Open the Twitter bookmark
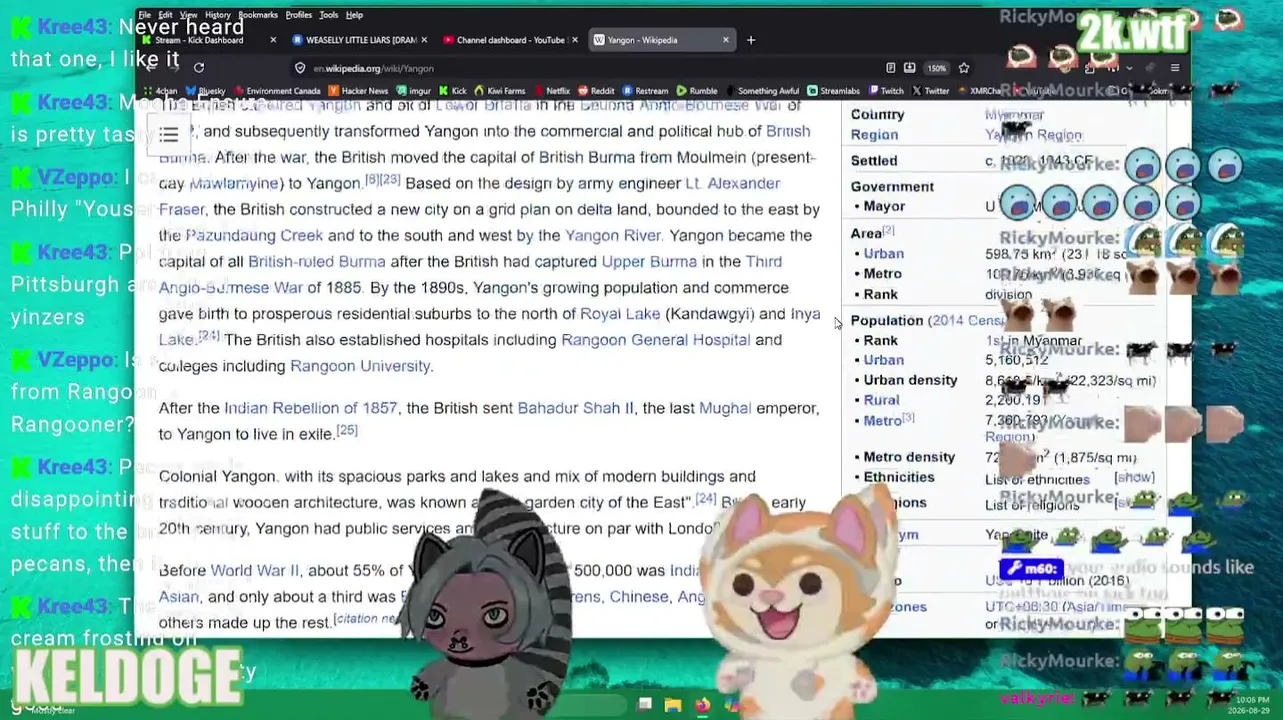Image resolution: width=1283 pixels, height=720 pixels. point(931,91)
